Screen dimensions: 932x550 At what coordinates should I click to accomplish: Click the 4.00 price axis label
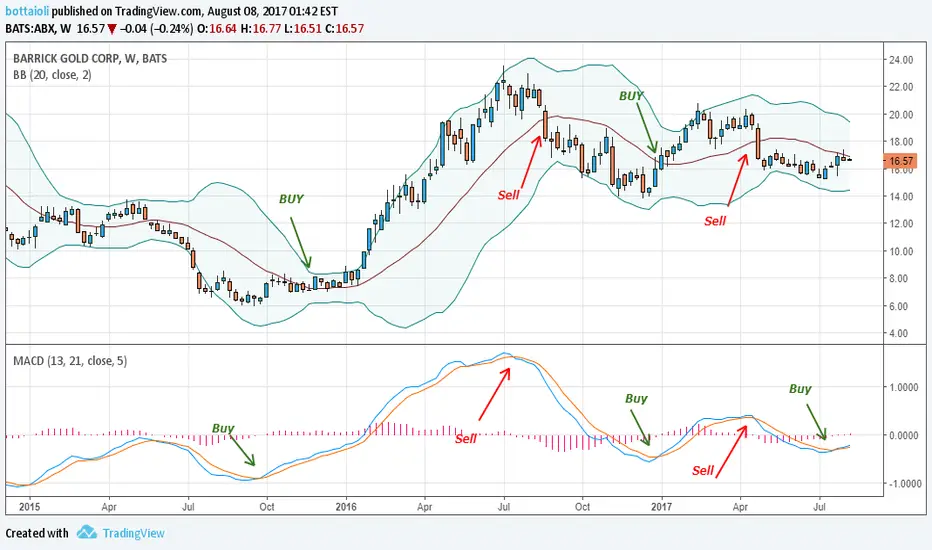(901, 333)
